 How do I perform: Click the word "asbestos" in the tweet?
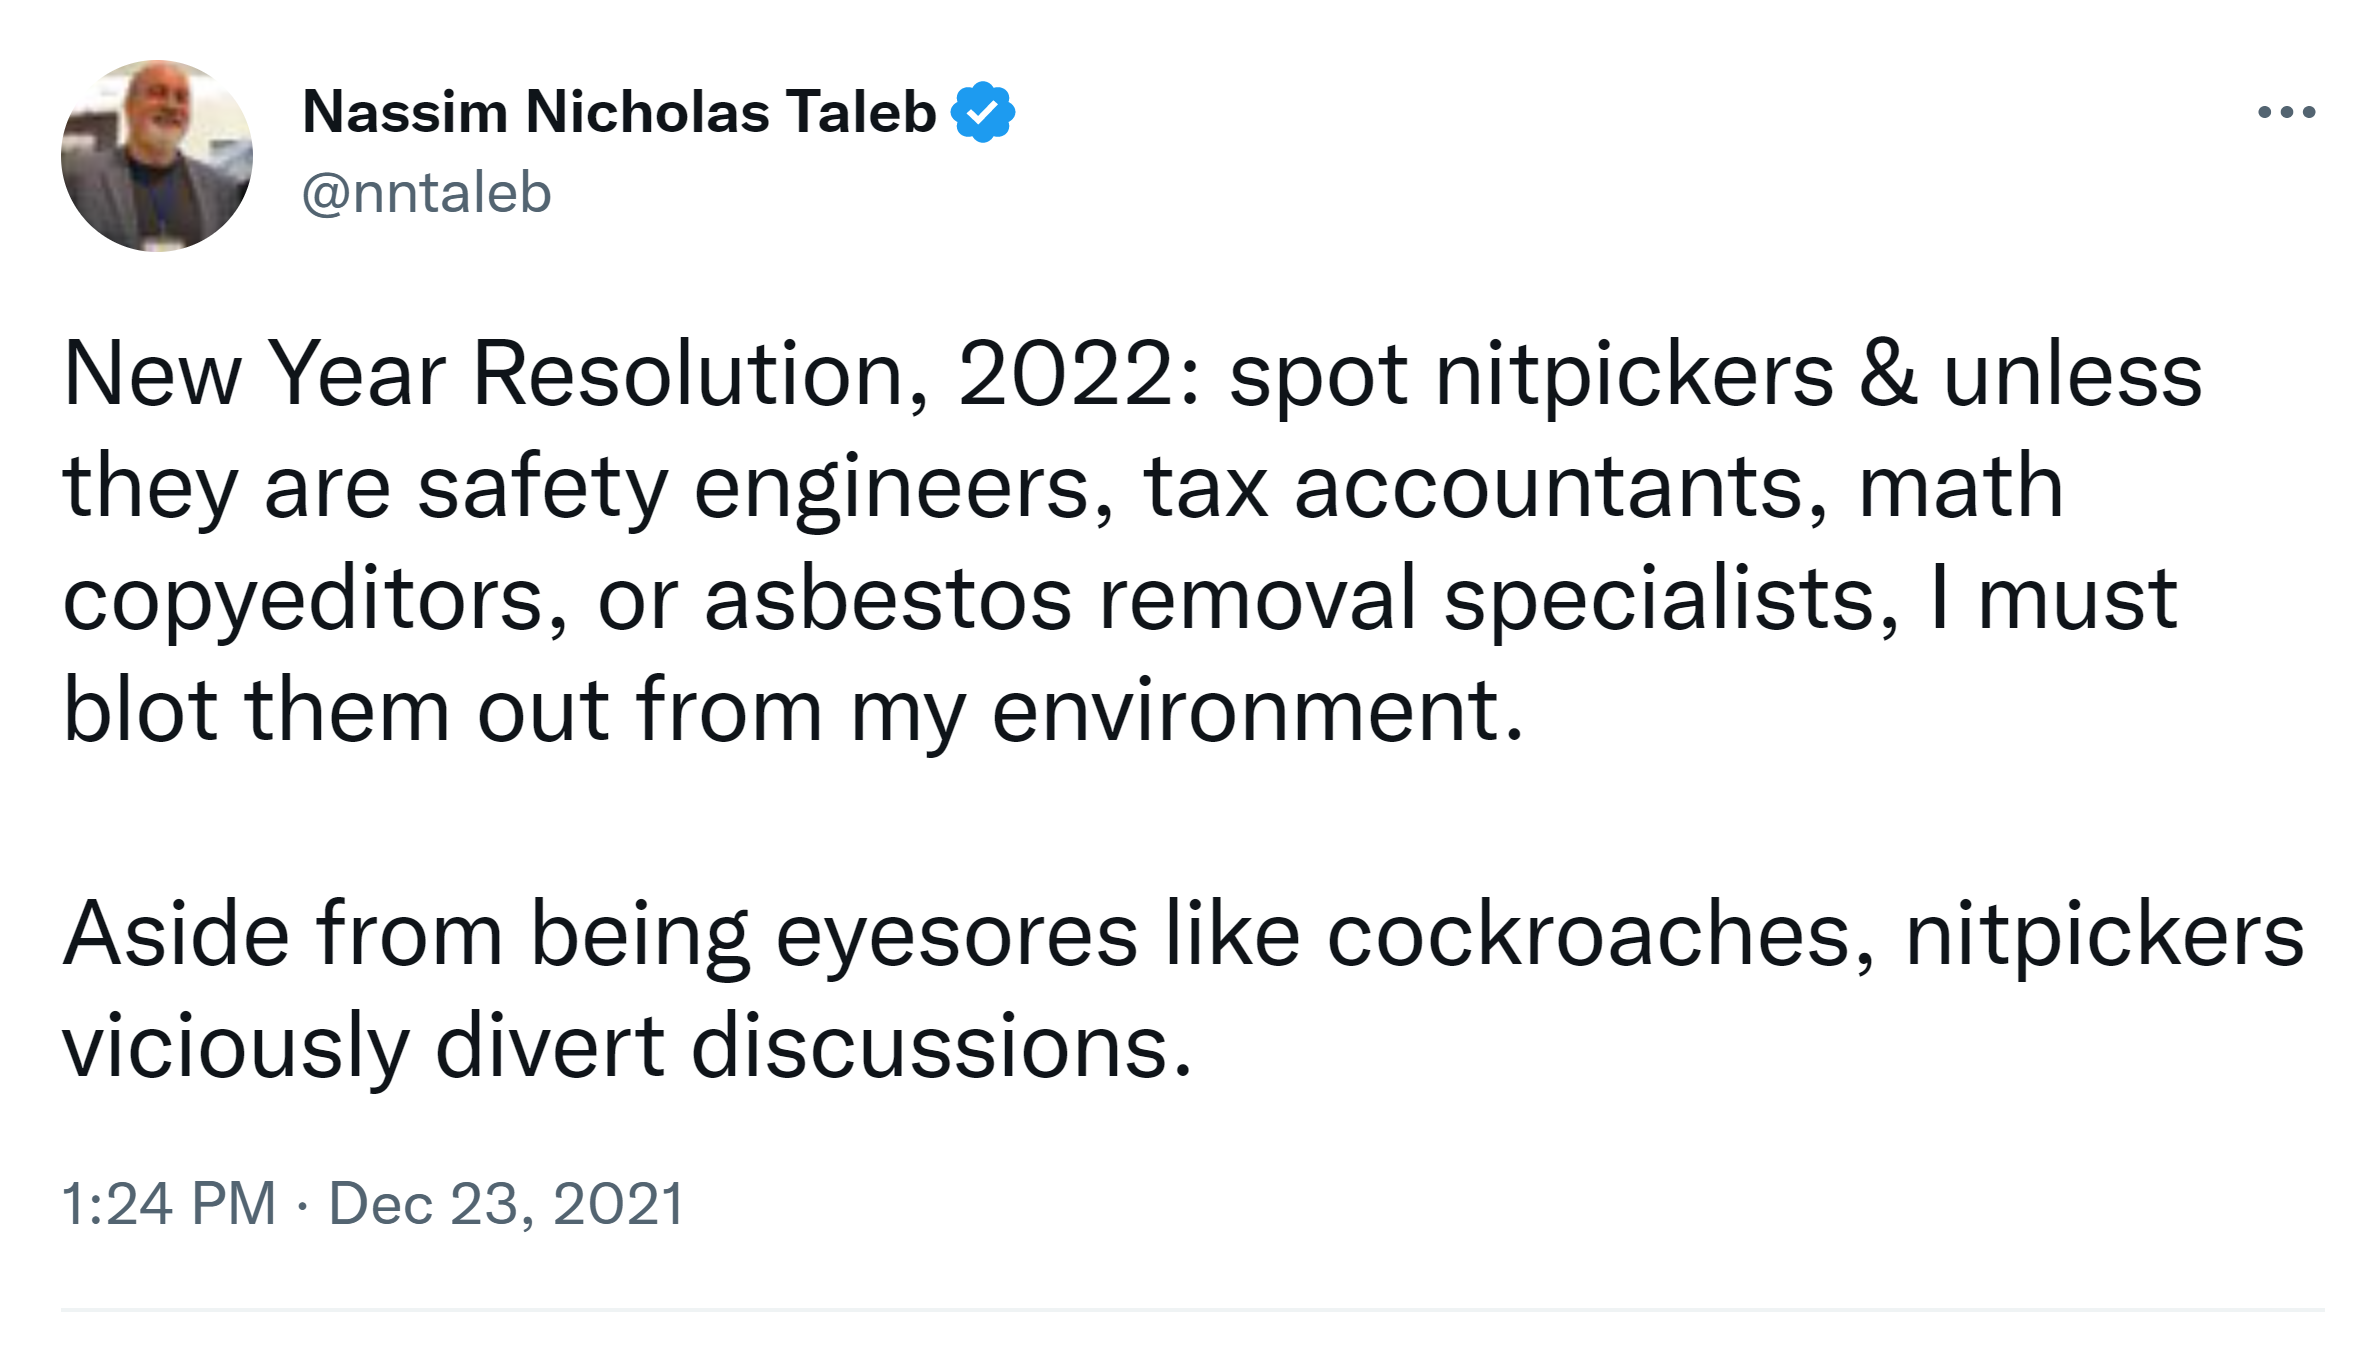pos(888,599)
